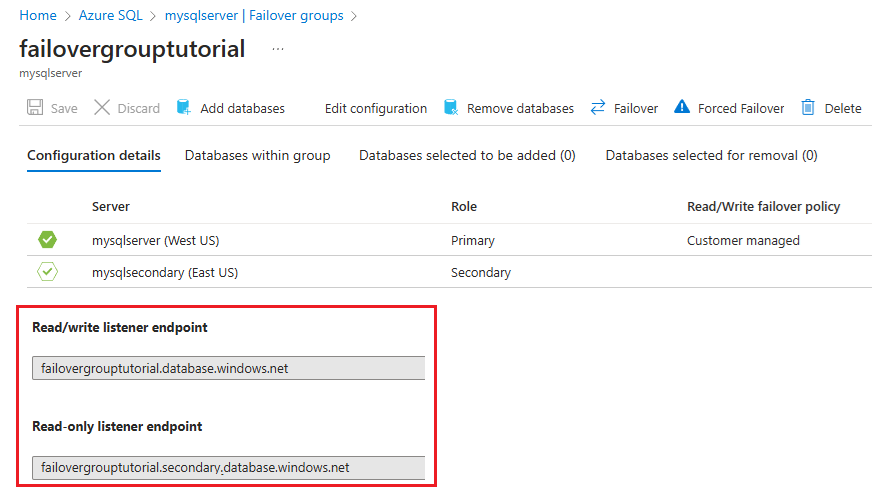Click the green primary server status icon
872x492 pixels.
pyautogui.click(x=48, y=240)
